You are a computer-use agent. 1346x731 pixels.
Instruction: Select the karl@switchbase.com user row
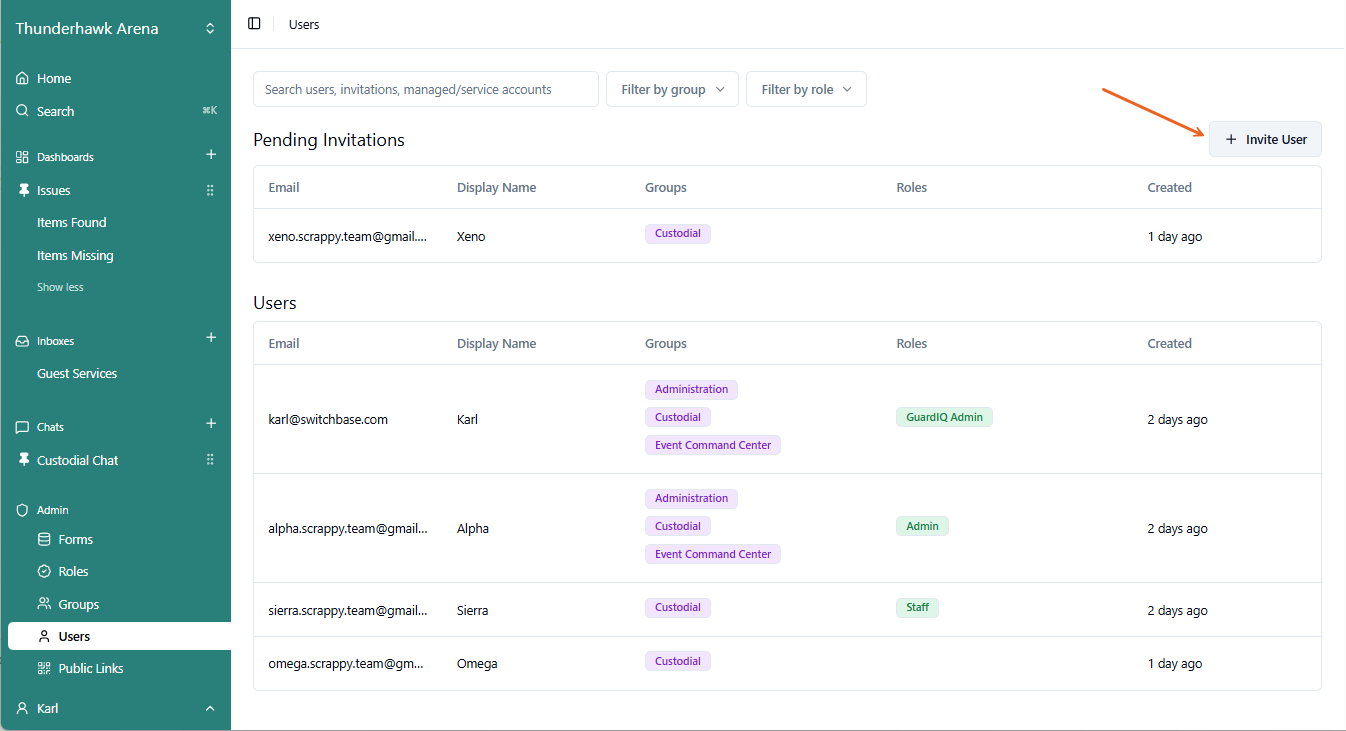[x=328, y=419]
